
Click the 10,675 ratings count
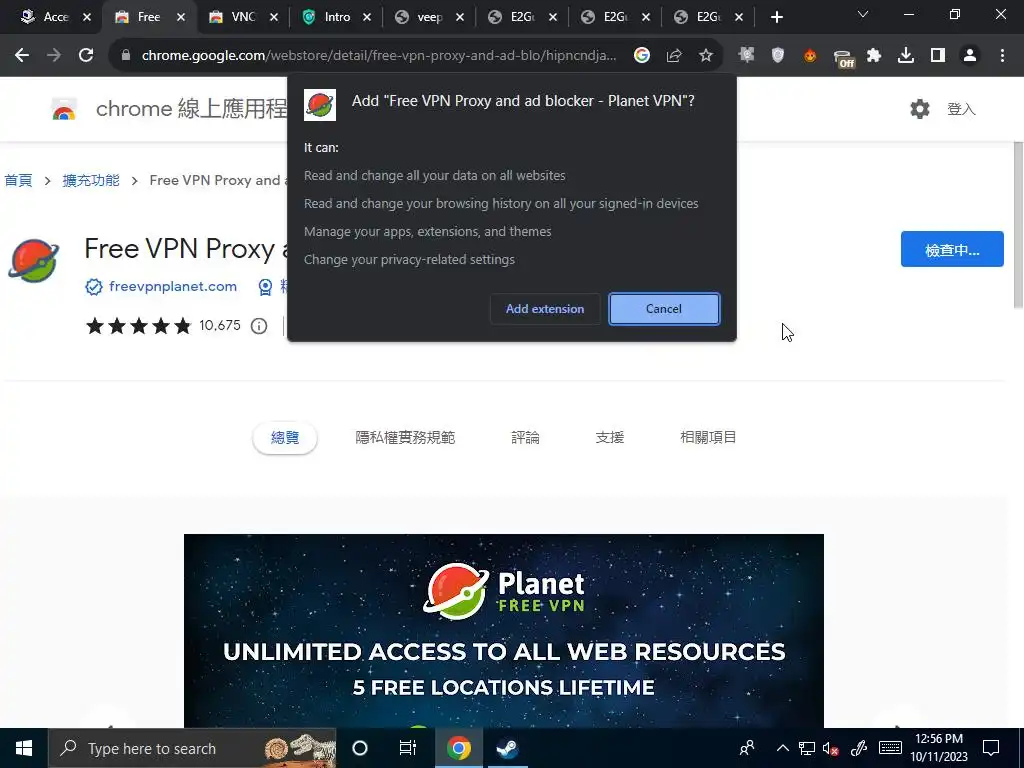[x=220, y=325]
